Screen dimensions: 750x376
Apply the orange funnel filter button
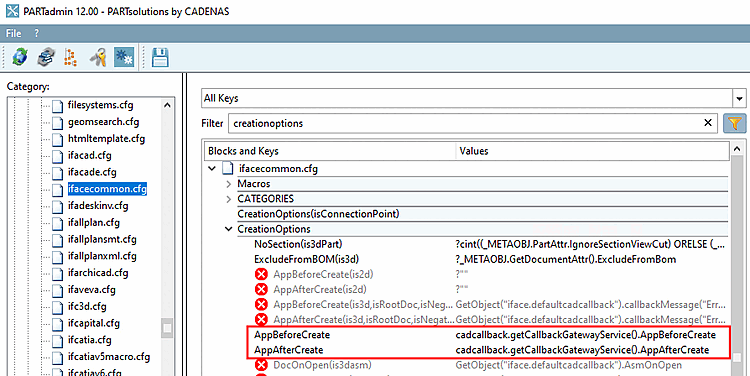tap(735, 123)
